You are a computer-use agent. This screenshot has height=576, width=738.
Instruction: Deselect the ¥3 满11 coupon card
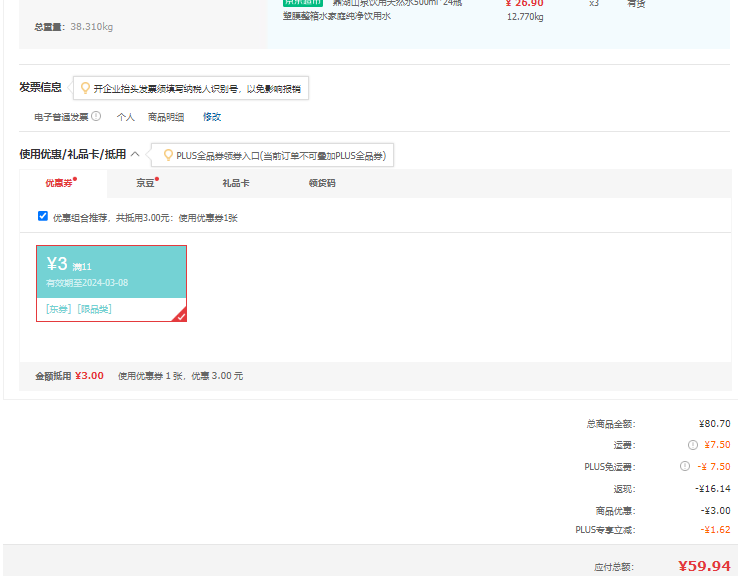click(112, 283)
